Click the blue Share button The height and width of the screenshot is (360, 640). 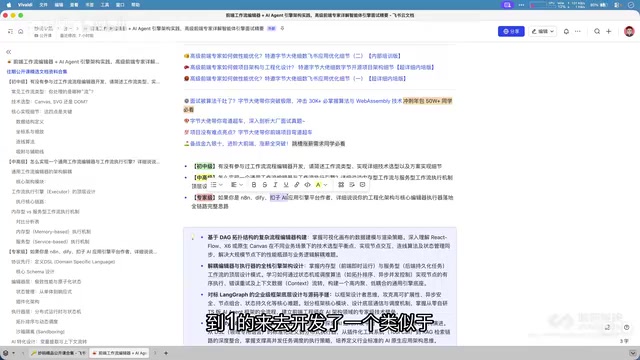pos(511,31)
